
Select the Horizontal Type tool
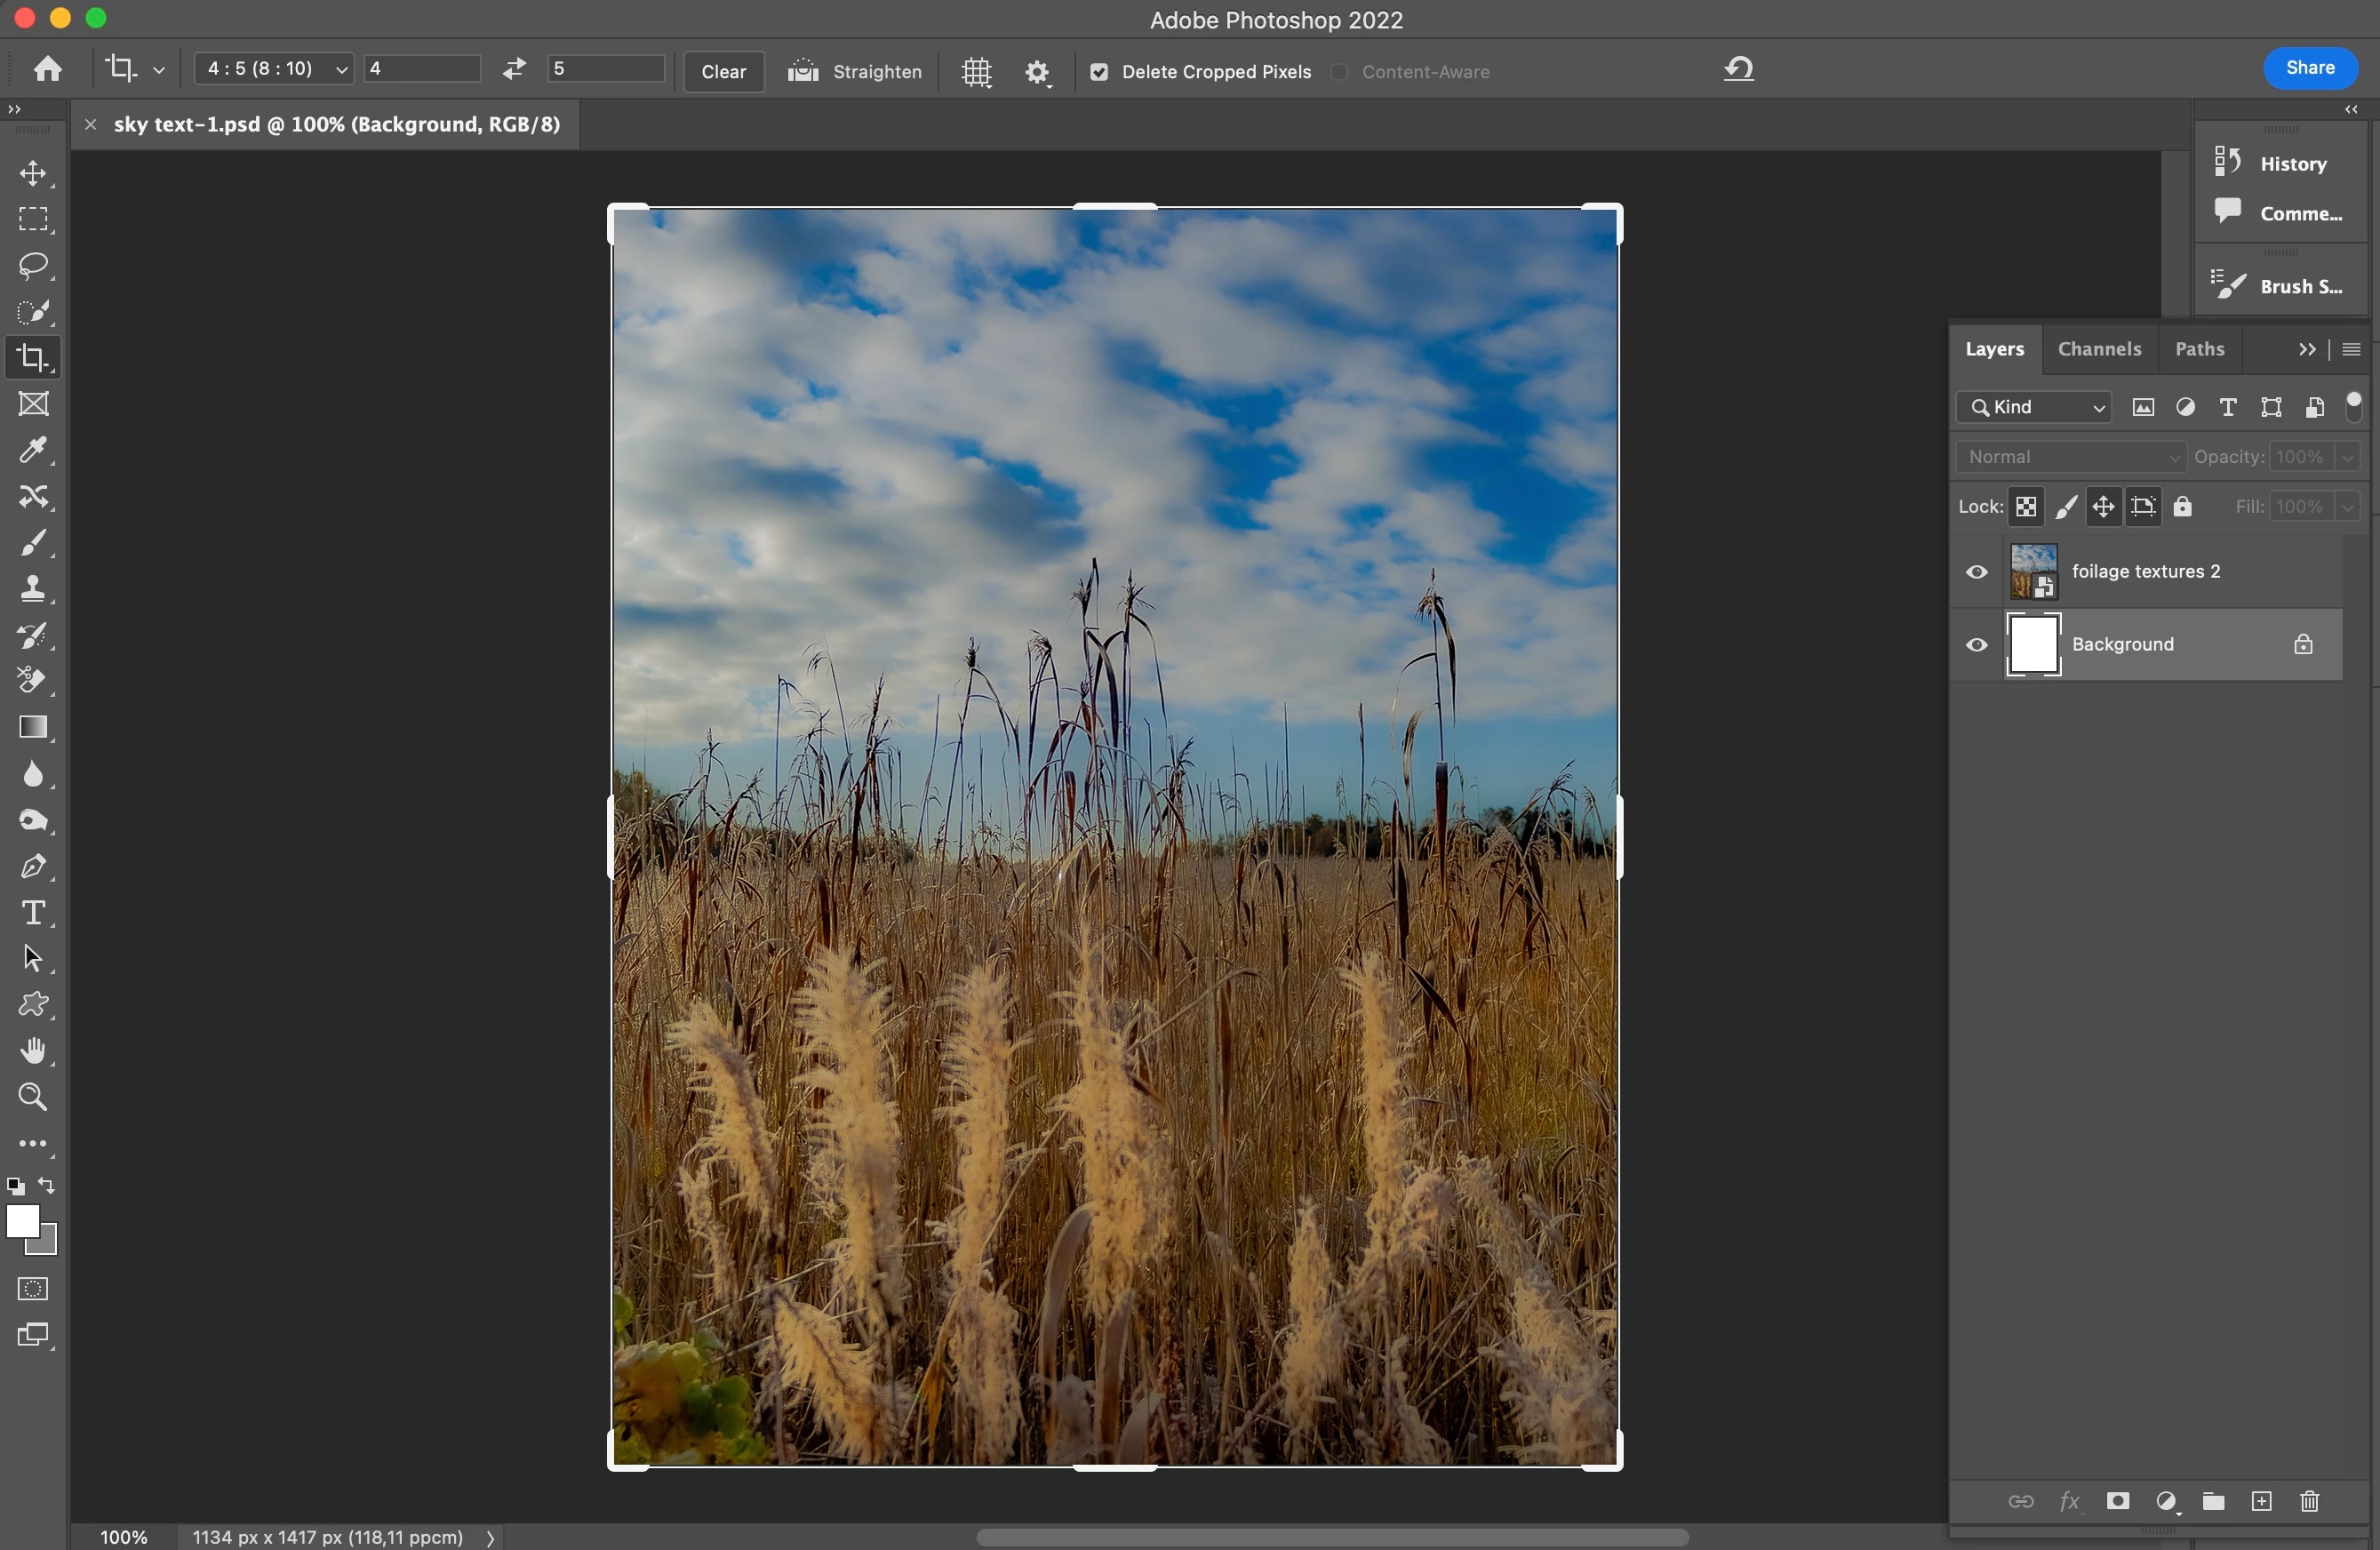coord(33,913)
